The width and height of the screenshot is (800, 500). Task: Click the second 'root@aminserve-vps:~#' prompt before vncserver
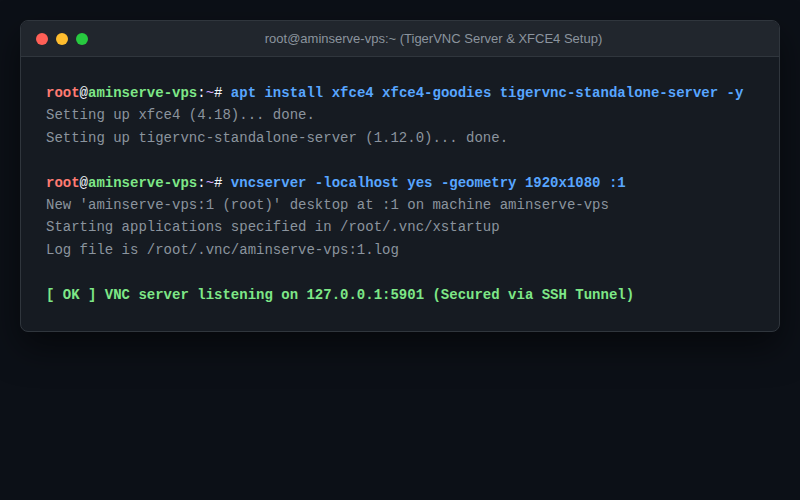click(134, 183)
